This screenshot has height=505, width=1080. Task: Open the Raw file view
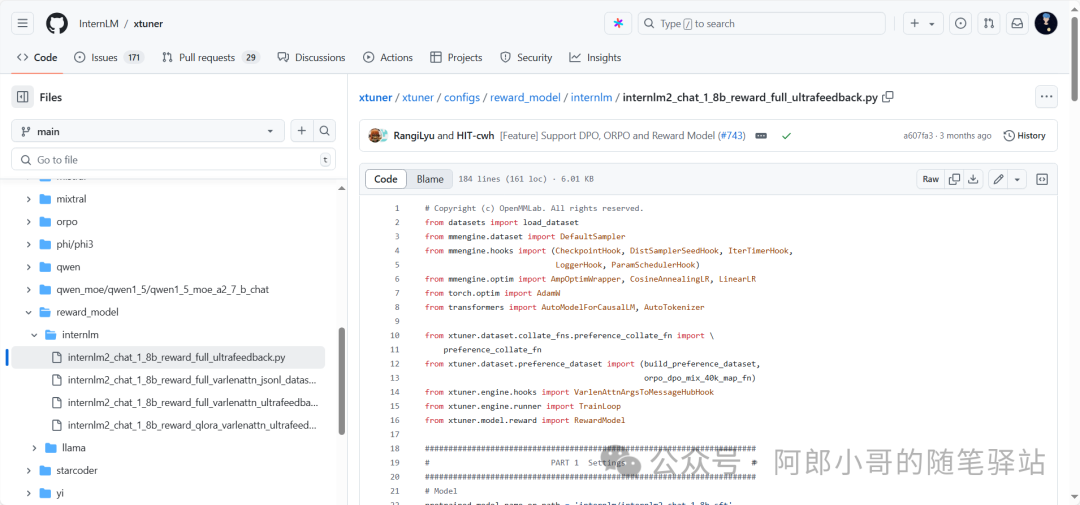(x=931, y=179)
